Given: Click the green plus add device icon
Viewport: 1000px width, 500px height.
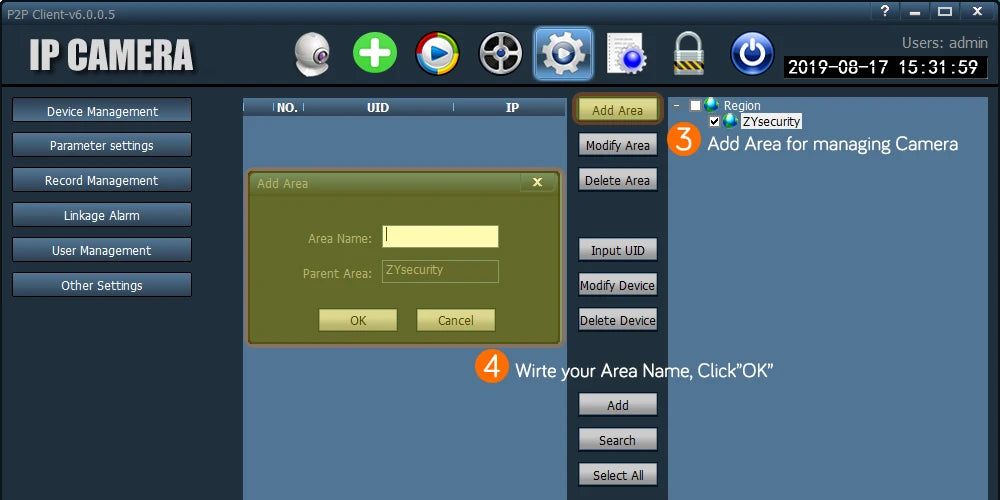Looking at the screenshot, I should point(375,54).
